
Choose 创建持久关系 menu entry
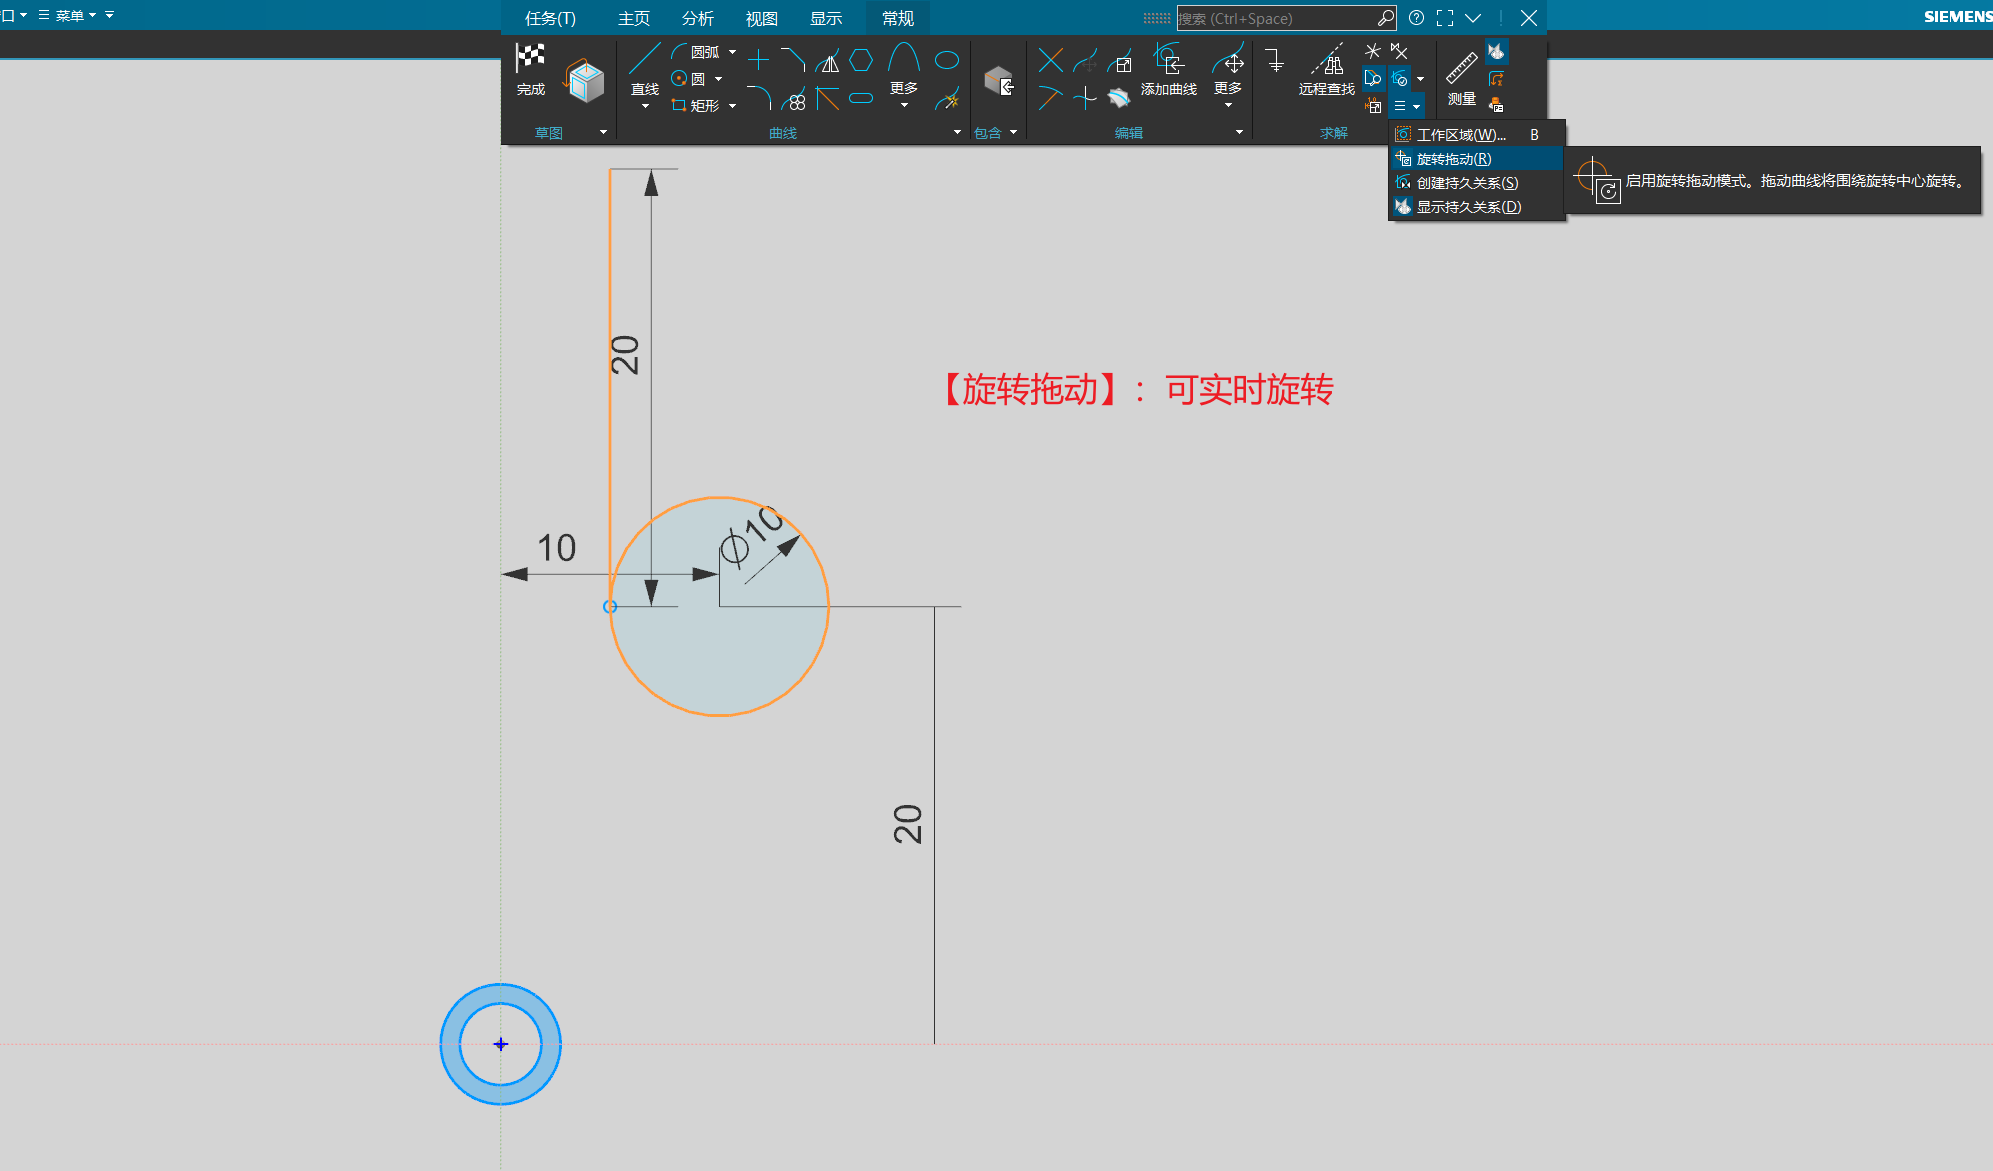tap(1467, 183)
